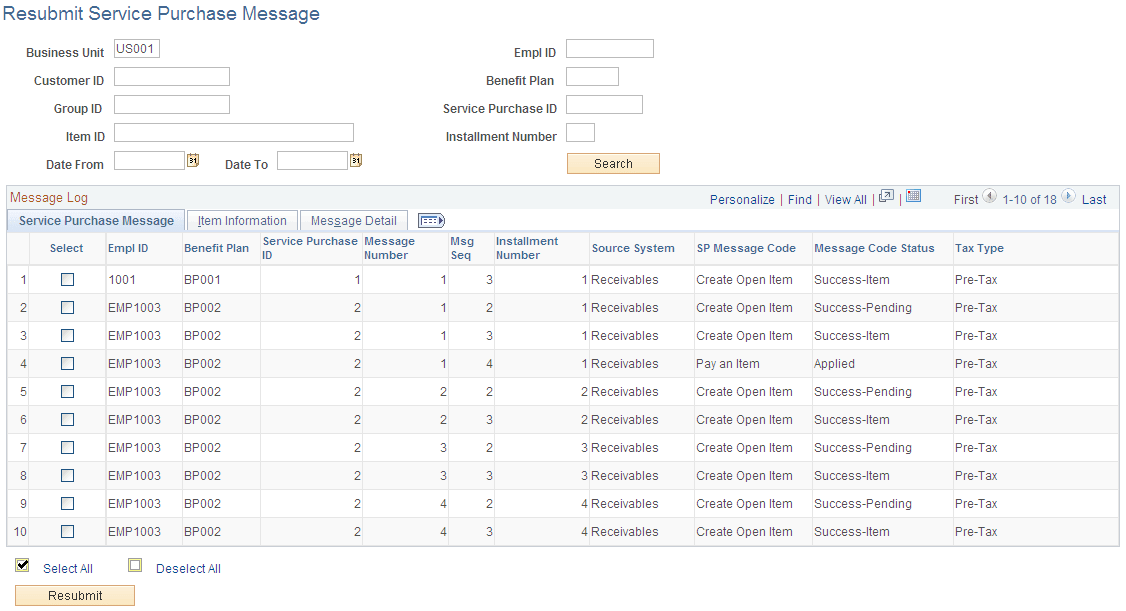The image size is (1126, 611).
Task: Show all grid tab columns at once
Action: 430,220
